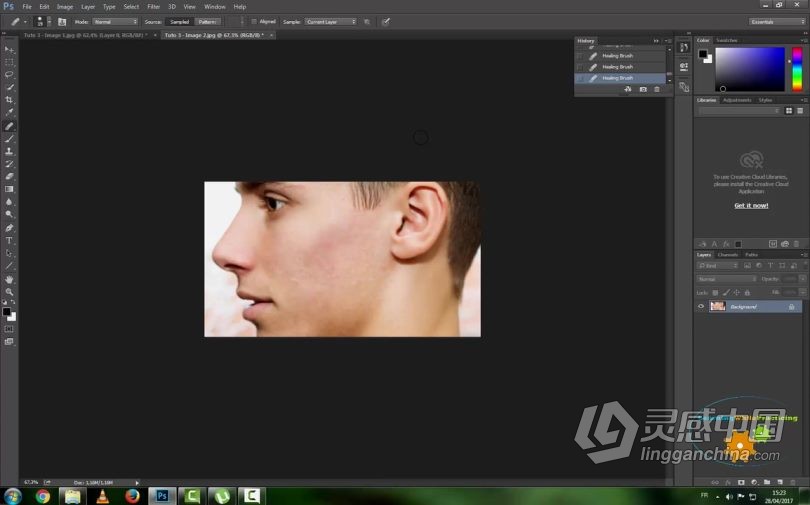The height and width of the screenshot is (505, 810).
Task: Select the Rectangular Marquee tool
Action: coord(9,62)
